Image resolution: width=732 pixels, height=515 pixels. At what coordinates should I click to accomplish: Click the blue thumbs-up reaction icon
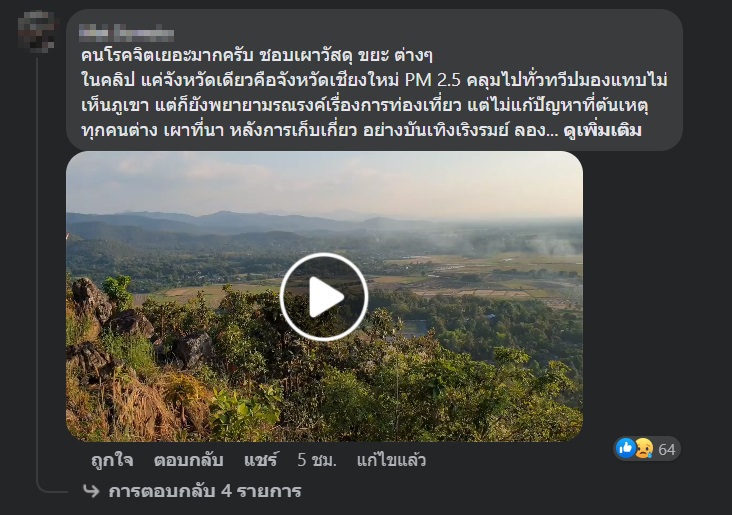[626, 449]
